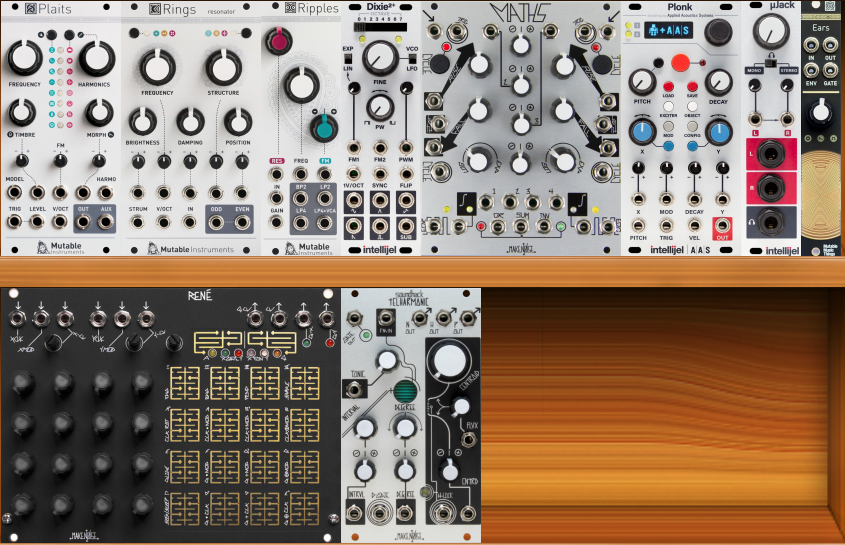Click the Rings EVEN output jack

(x=241, y=222)
